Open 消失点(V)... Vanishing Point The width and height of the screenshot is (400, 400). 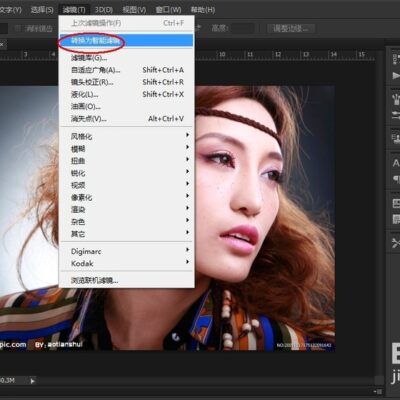point(127,118)
